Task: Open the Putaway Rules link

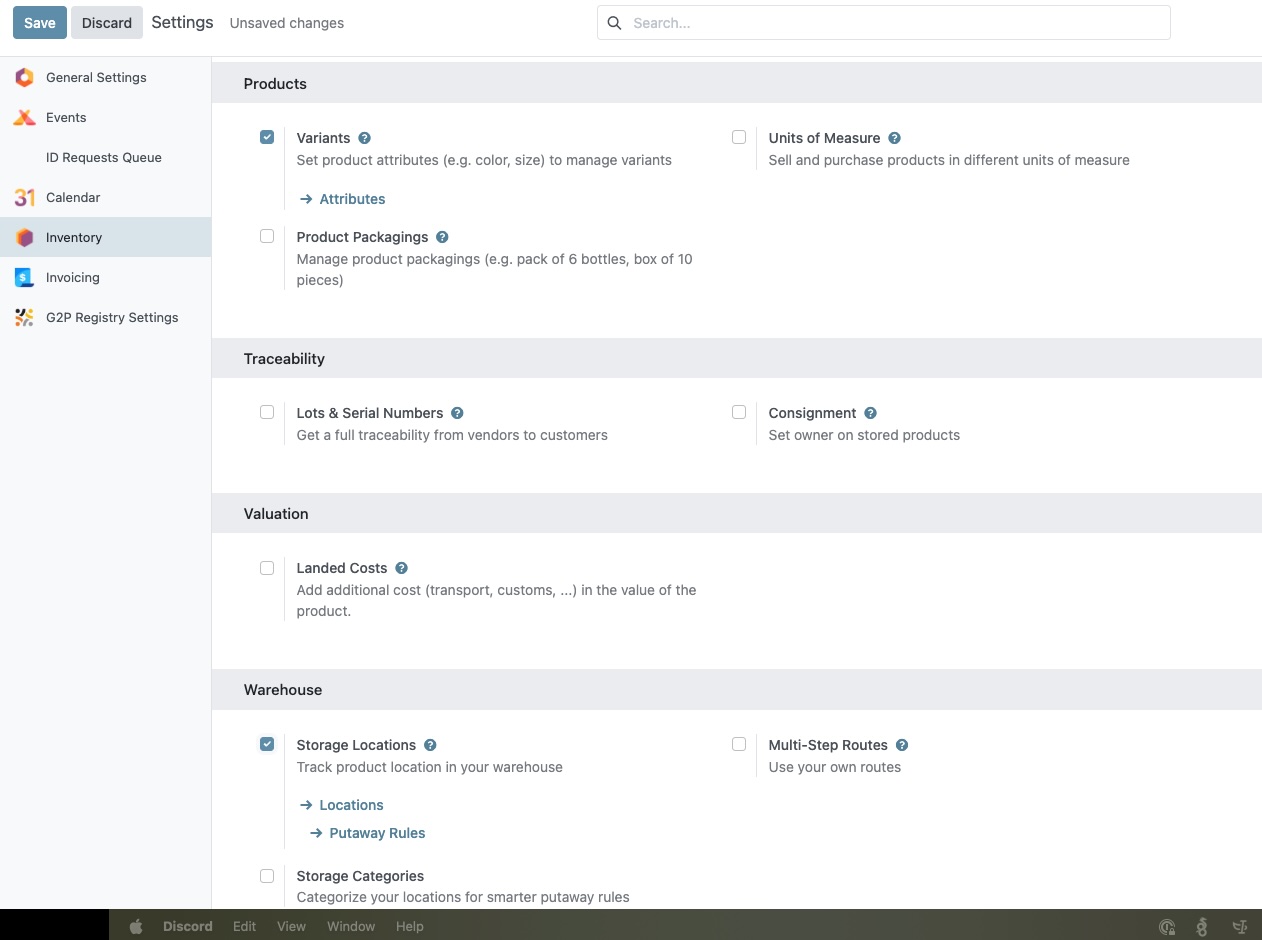Action: [x=377, y=832]
